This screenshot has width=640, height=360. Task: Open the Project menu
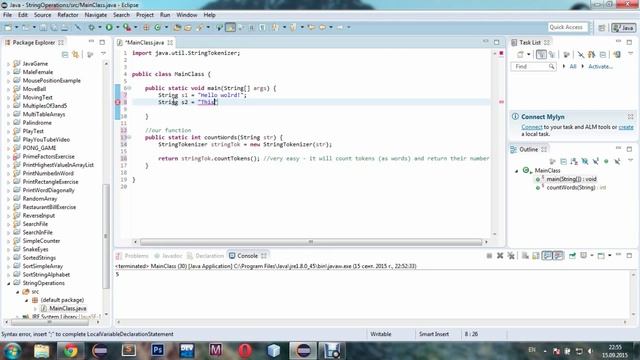[145, 15]
